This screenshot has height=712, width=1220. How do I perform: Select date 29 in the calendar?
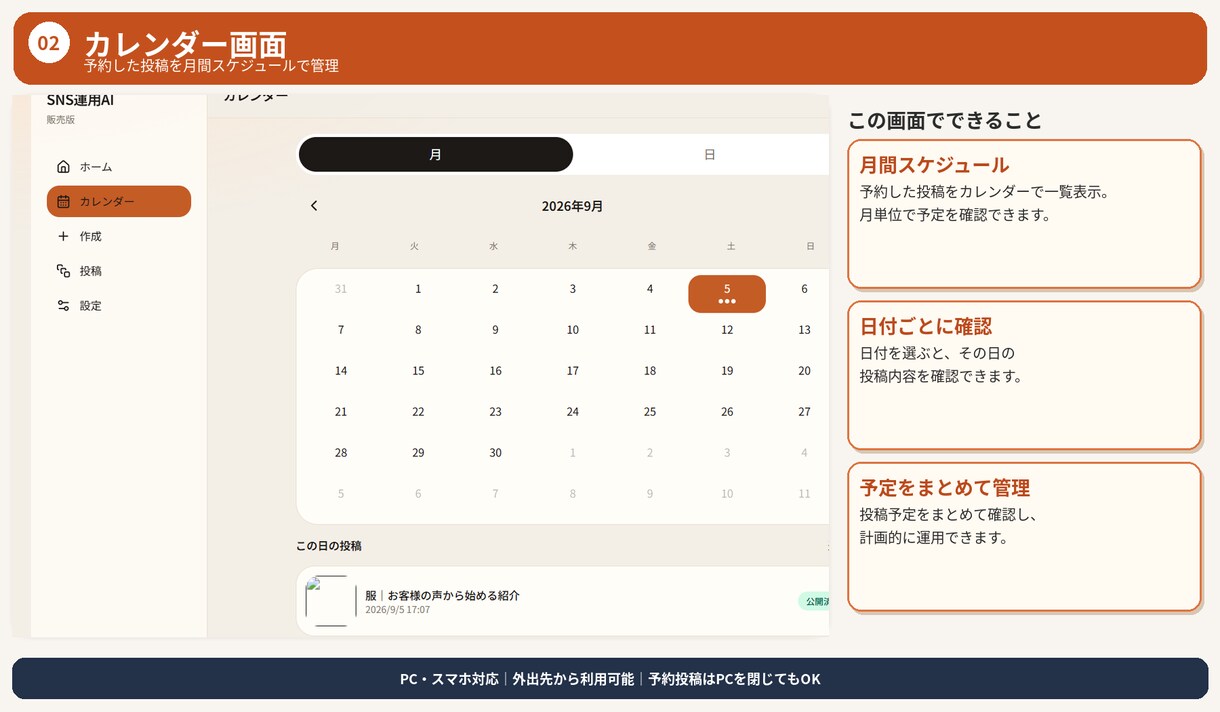coord(418,453)
